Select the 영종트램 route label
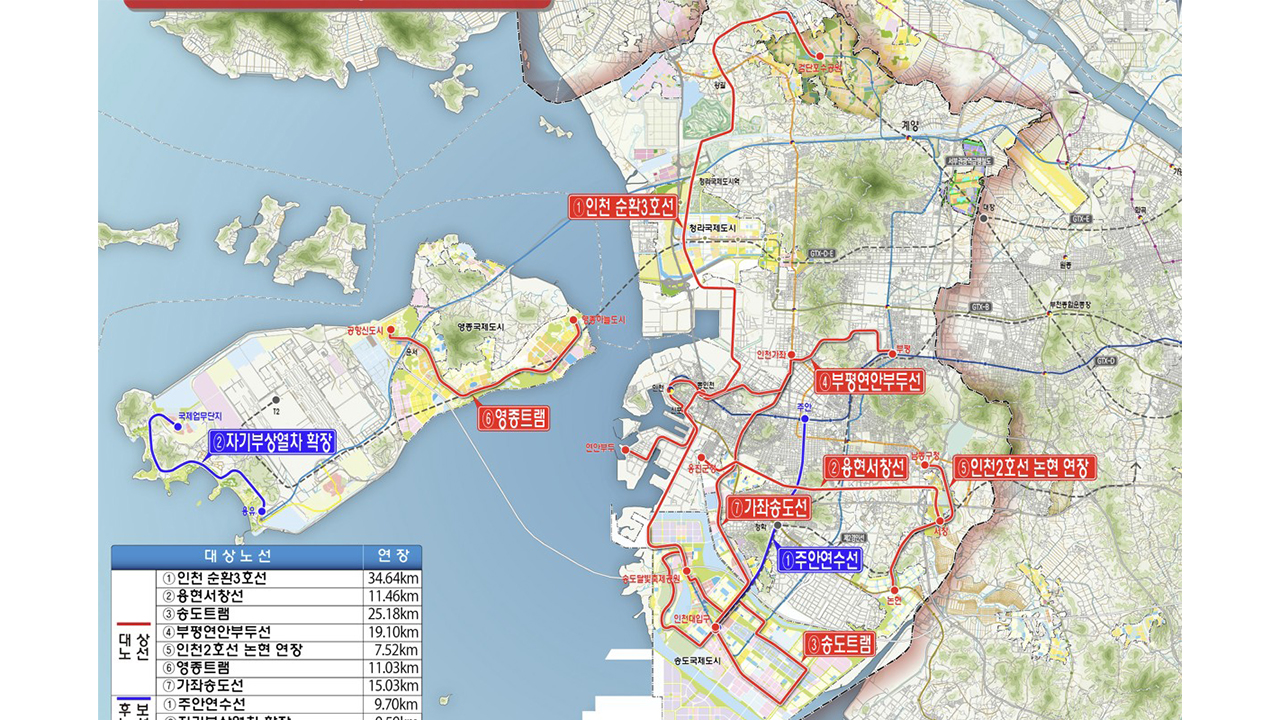1280x720 pixels. tap(514, 417)
